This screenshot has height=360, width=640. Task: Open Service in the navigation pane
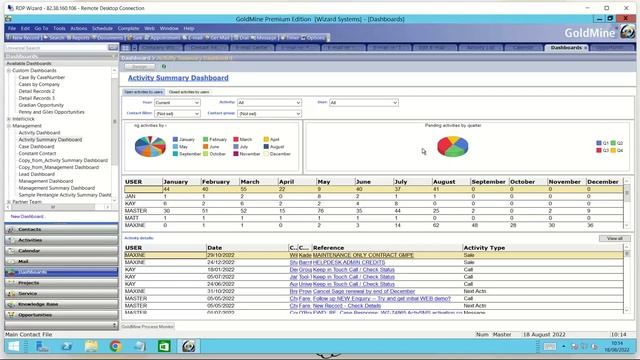coord(61,293)
